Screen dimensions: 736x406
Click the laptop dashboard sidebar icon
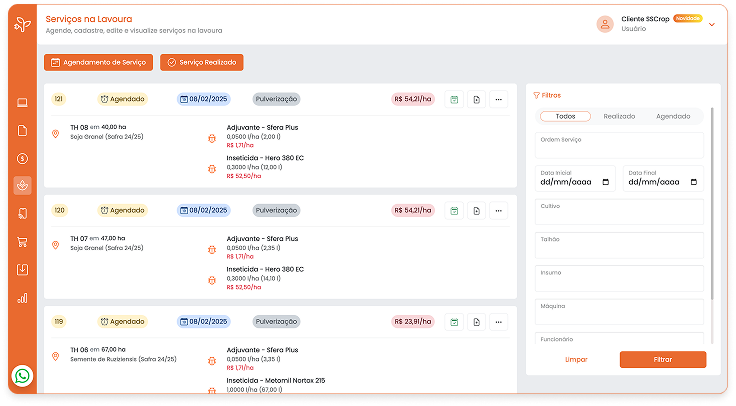tap(23, 102)
